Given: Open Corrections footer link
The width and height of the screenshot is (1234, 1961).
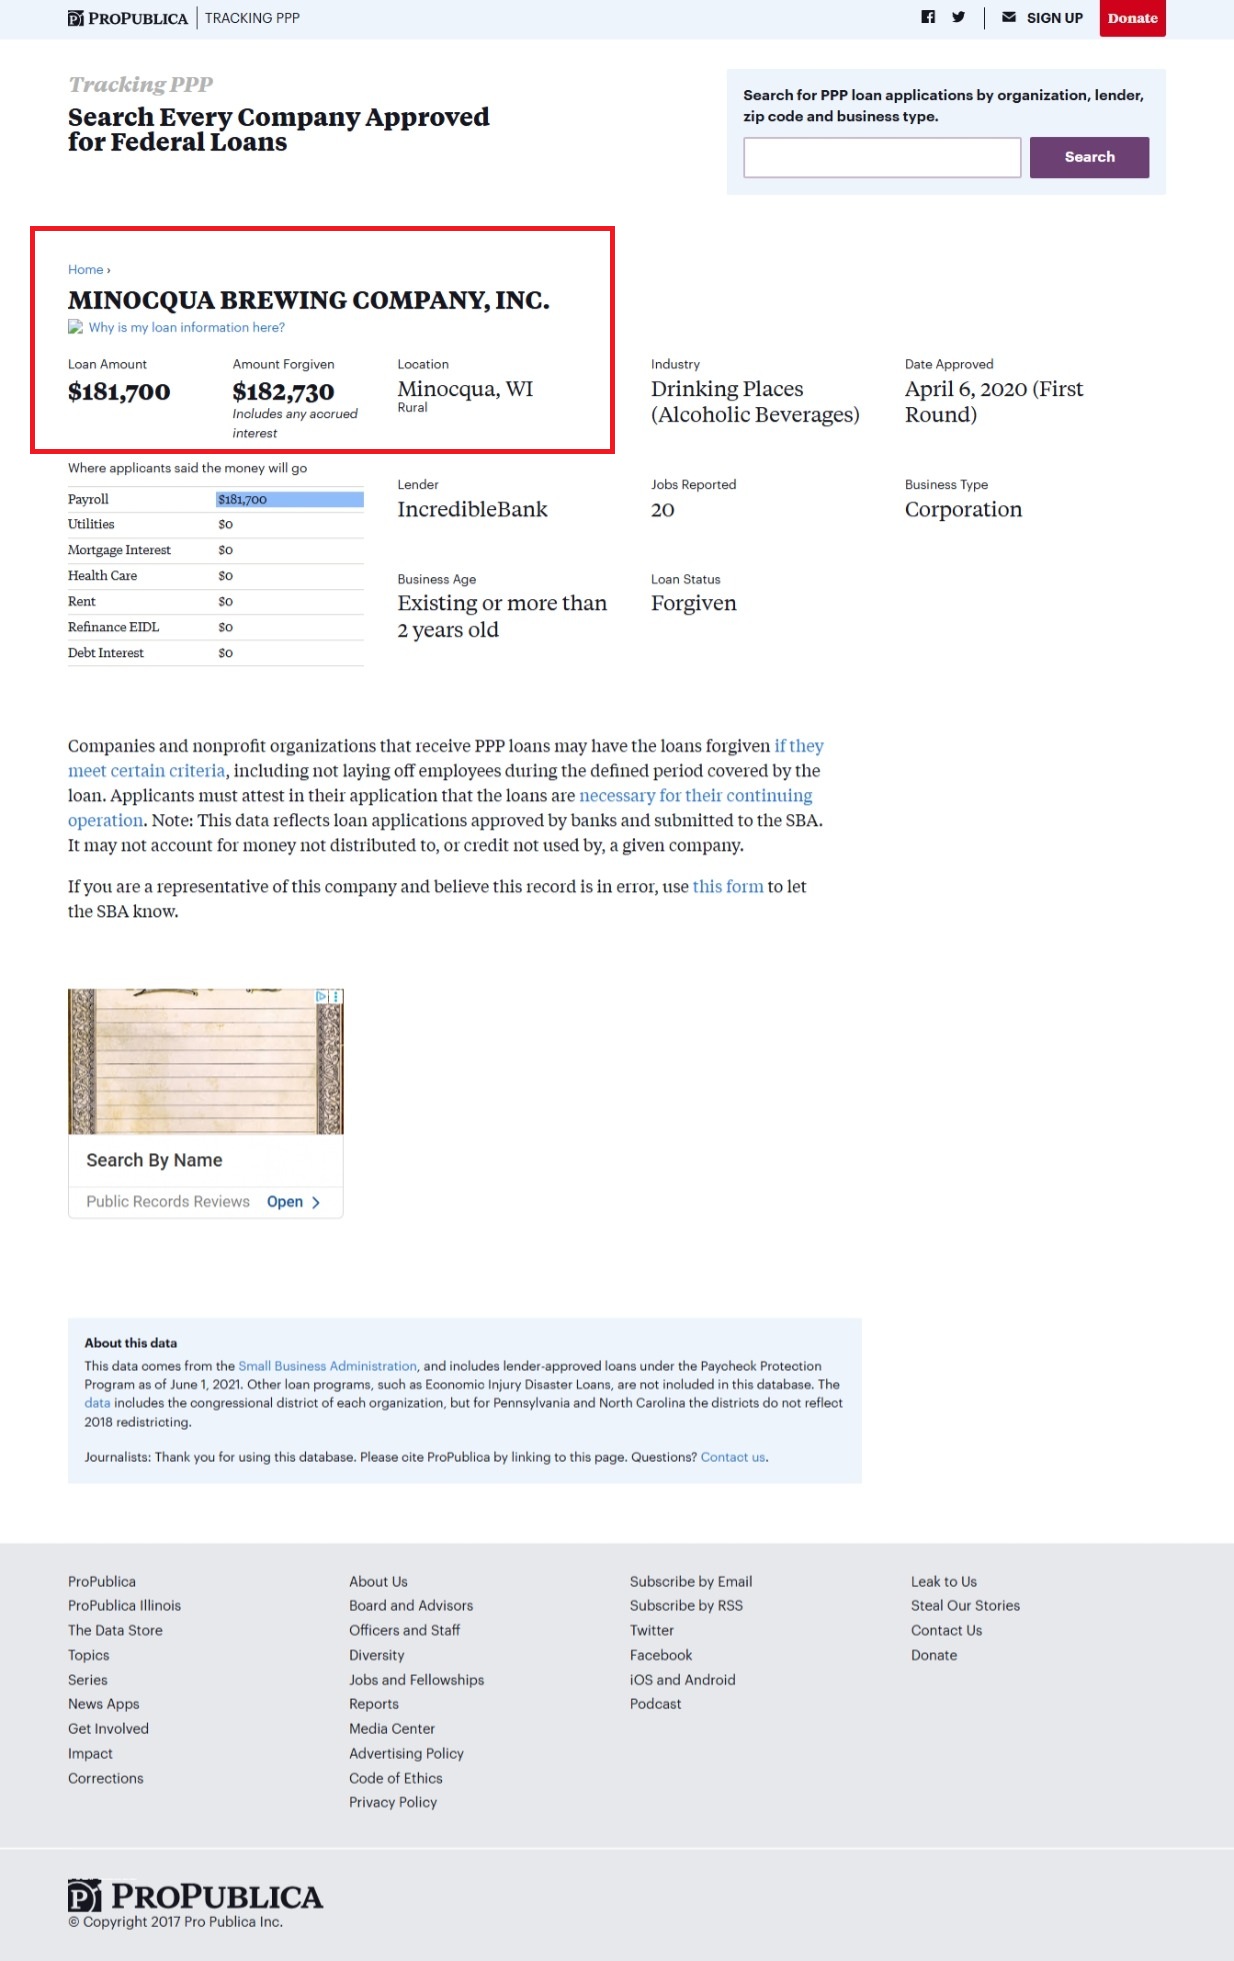Looking at the screenshot, I should click(106, 1778).
